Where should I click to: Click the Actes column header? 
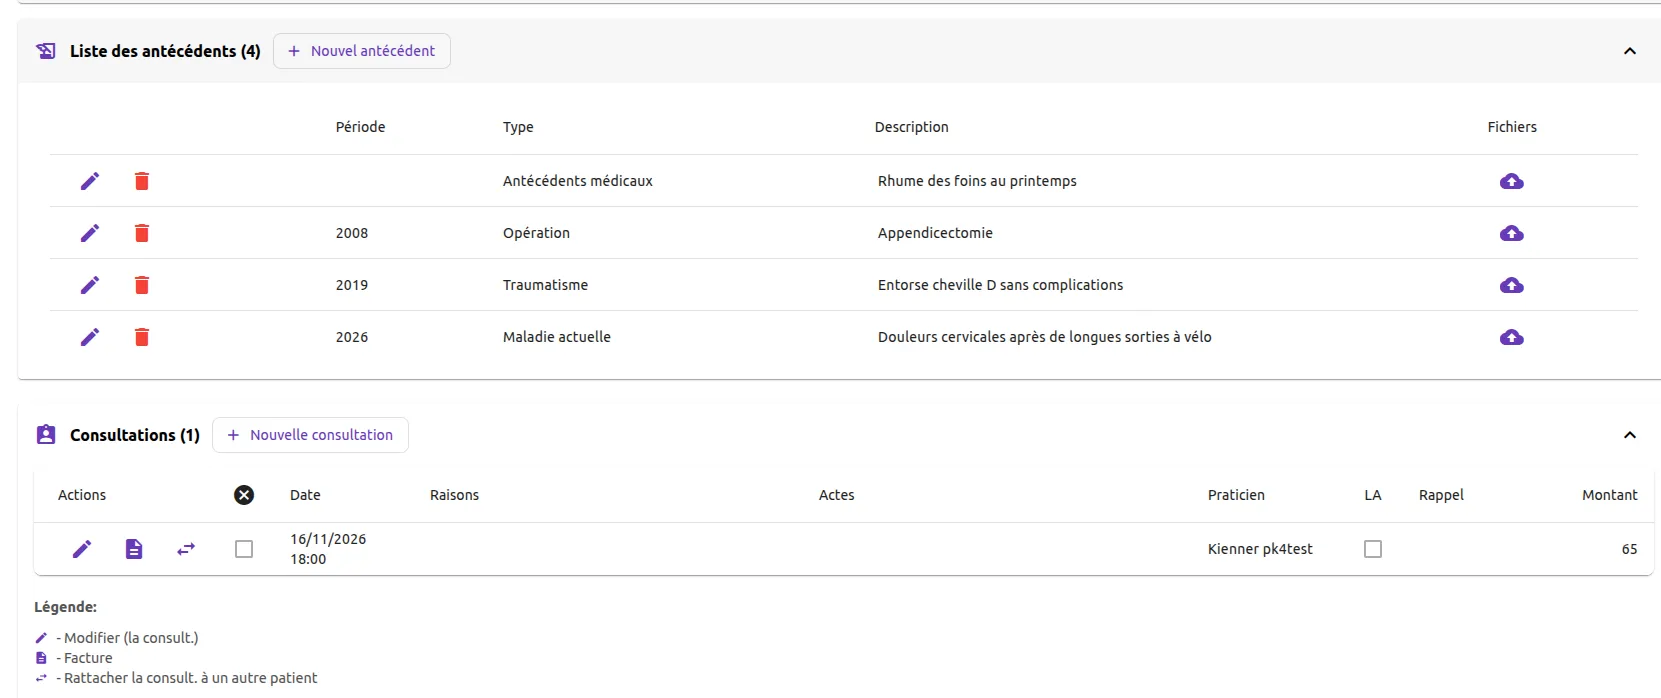tap(836, 495)
